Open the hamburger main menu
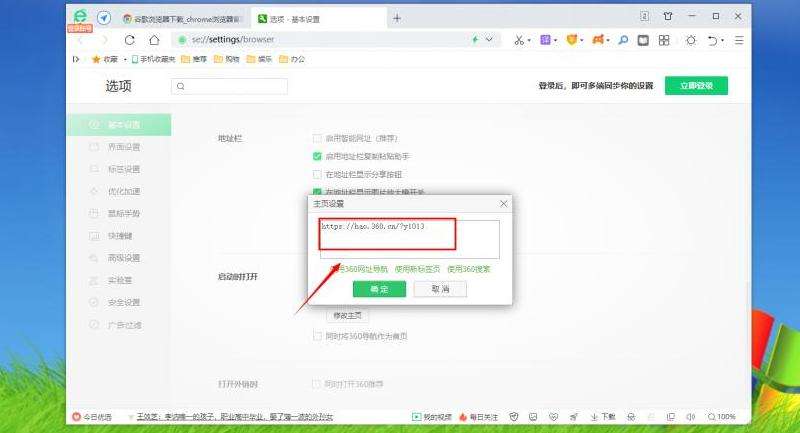 (x=739, y=40)
